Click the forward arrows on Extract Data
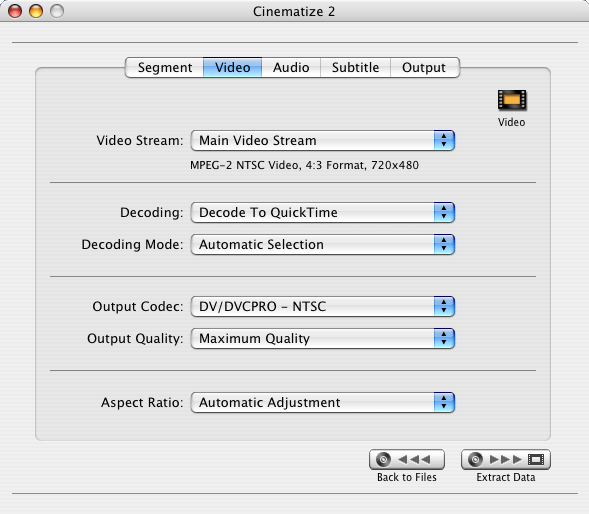This screenshot has width=589, height=514. pos(506,459)
